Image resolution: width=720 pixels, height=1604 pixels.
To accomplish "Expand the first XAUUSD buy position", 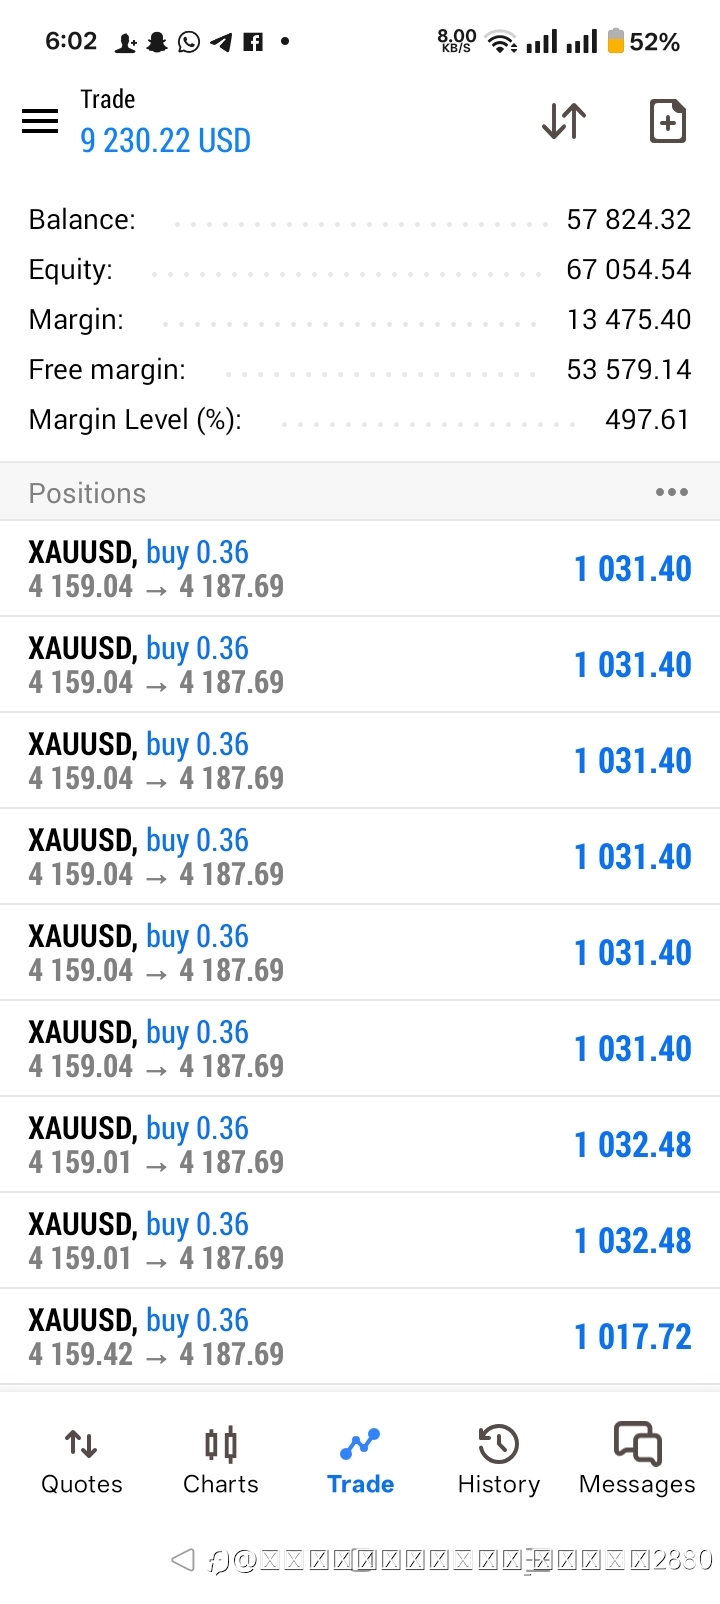I will (x=360, y=568).
